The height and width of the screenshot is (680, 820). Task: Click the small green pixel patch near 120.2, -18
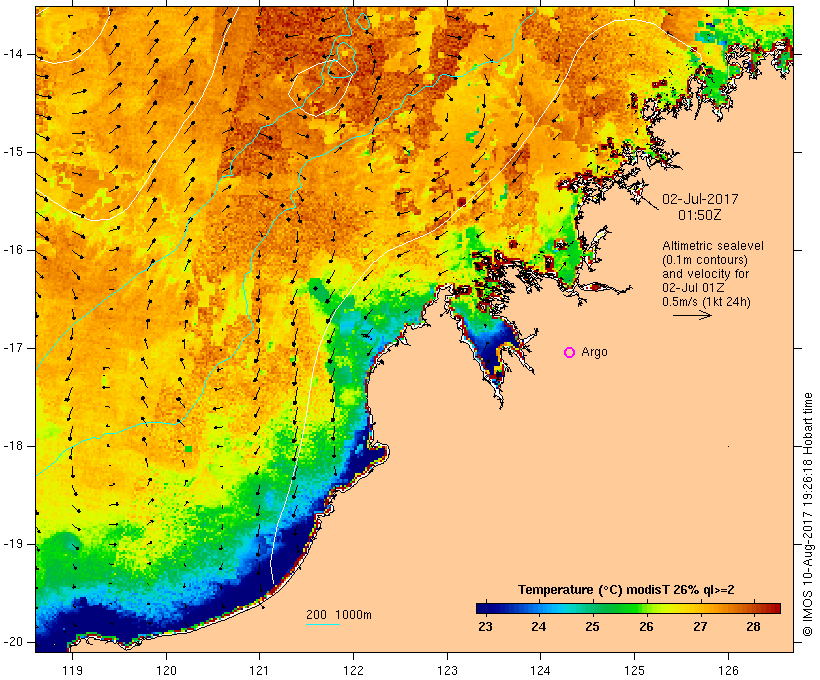[189, 449]
